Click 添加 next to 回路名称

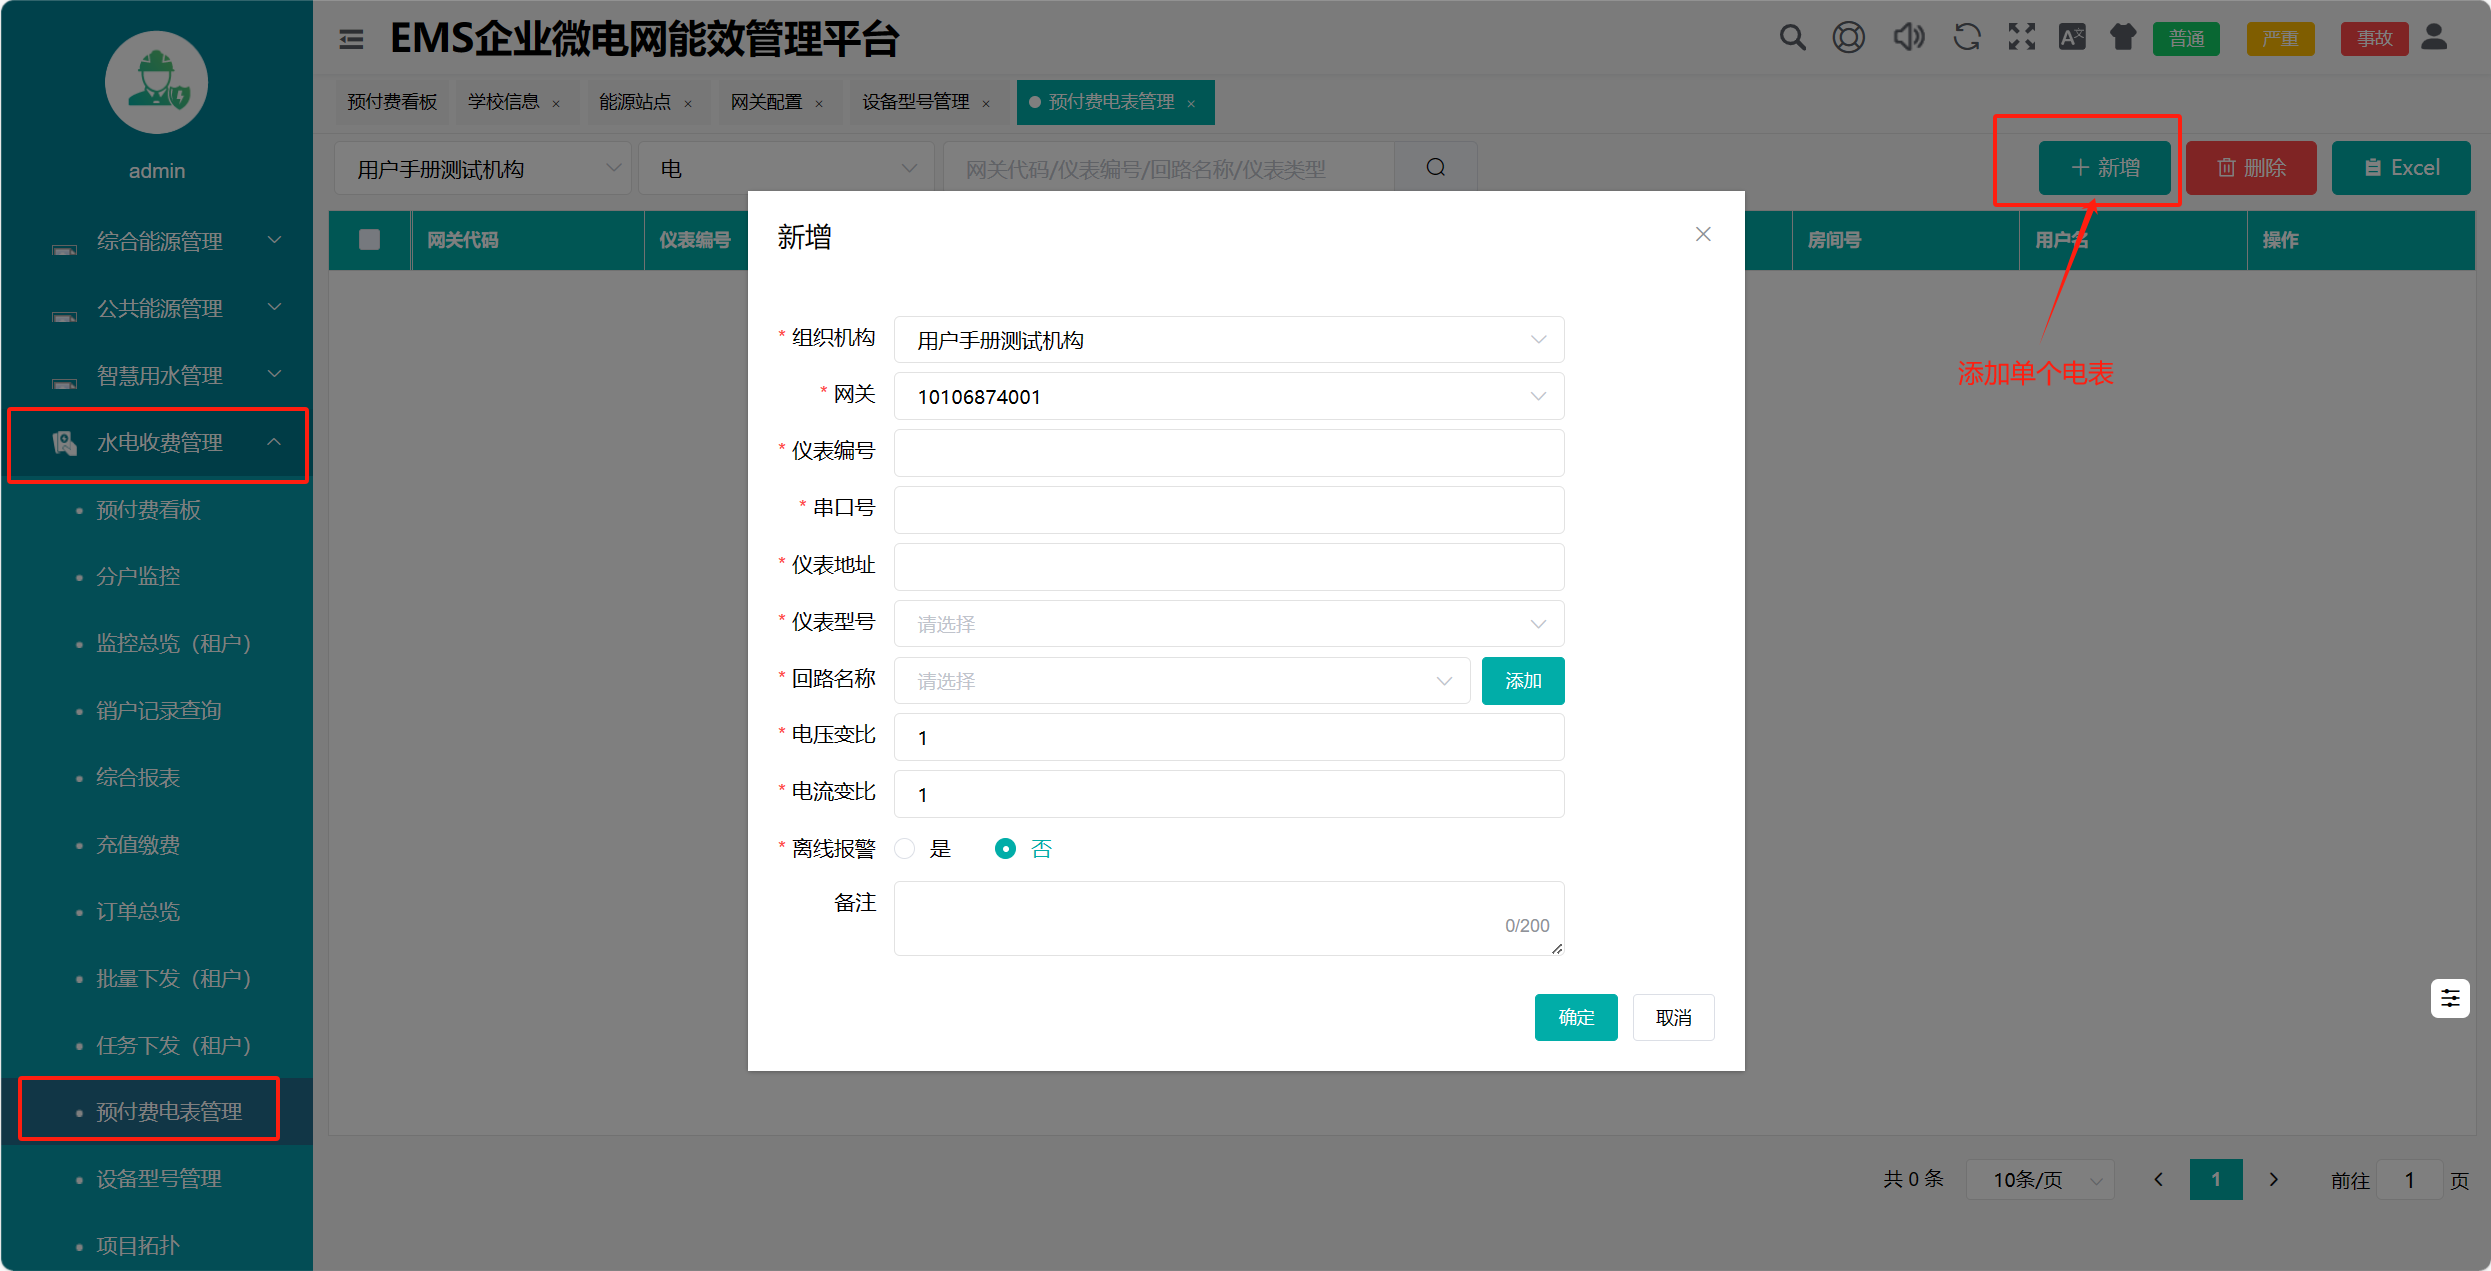[1522, 681]
